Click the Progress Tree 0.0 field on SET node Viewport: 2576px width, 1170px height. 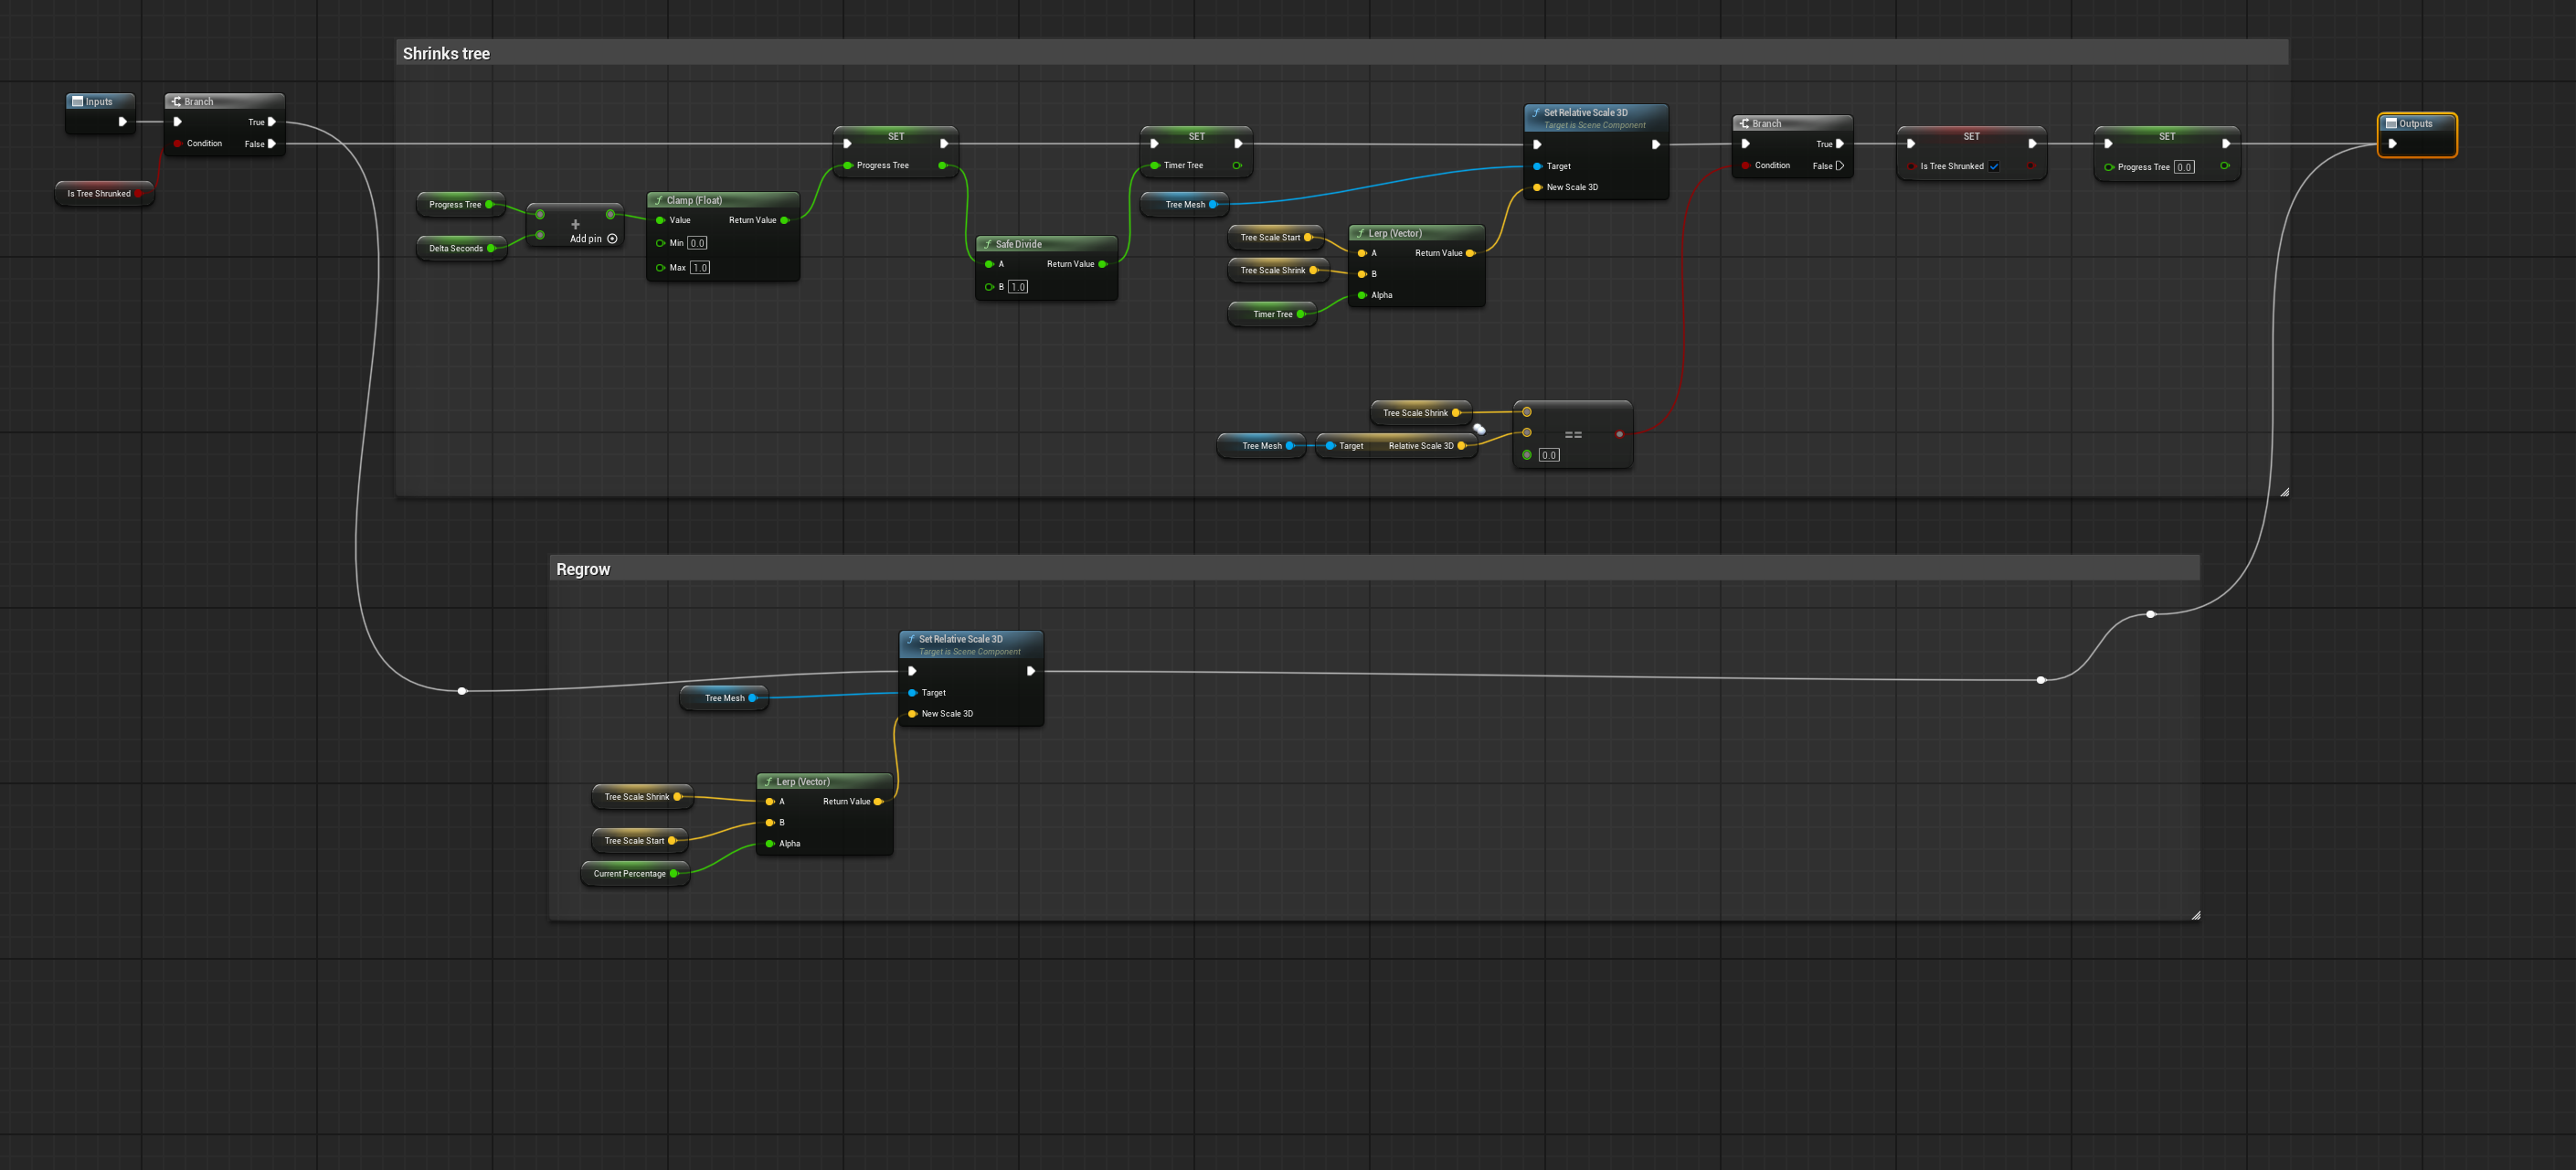[2184, 167]
